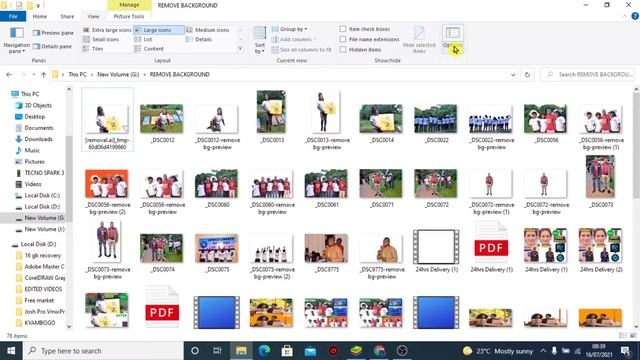Click New Volume (G:) in address bar
Image resolution: width=640 pixels, height=360 pixels.
[x=118, y=74]
